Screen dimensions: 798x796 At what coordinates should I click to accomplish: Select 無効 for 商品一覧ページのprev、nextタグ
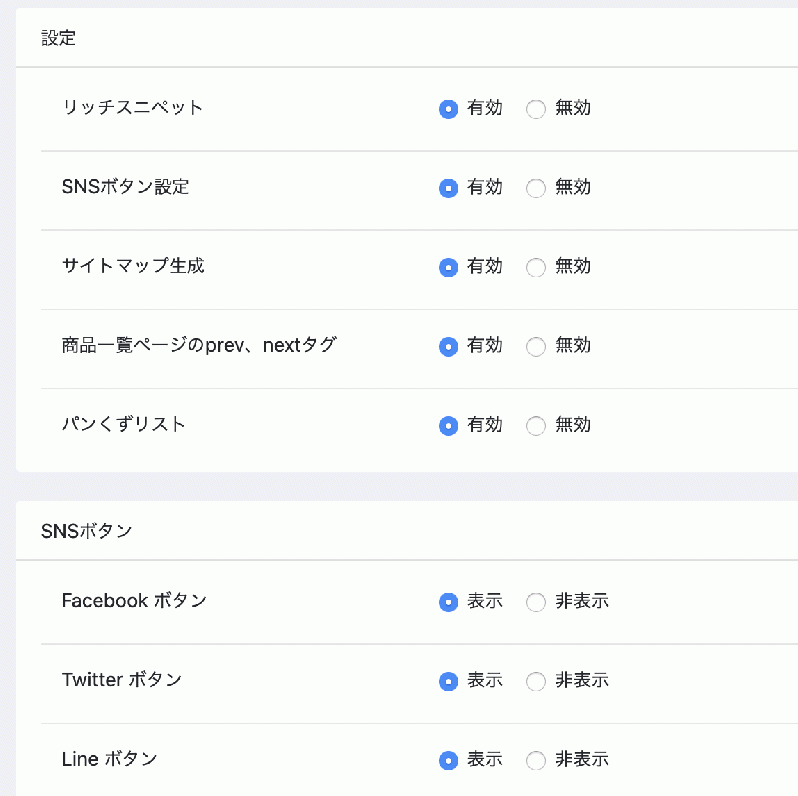(x=536, y=347)
